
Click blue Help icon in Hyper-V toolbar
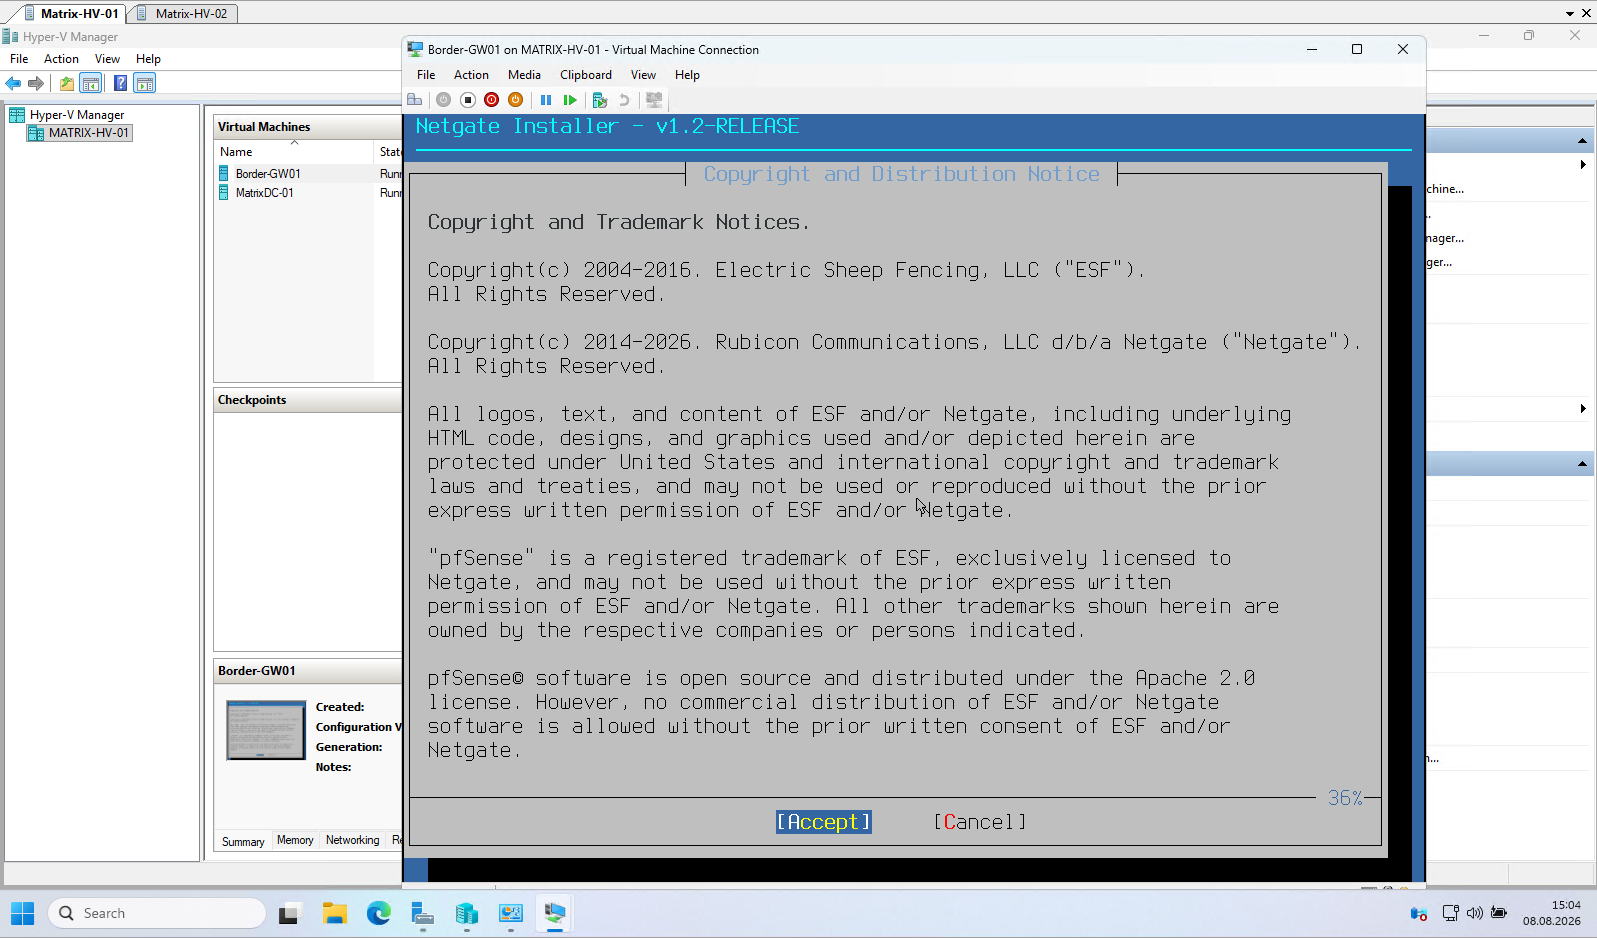120,83
